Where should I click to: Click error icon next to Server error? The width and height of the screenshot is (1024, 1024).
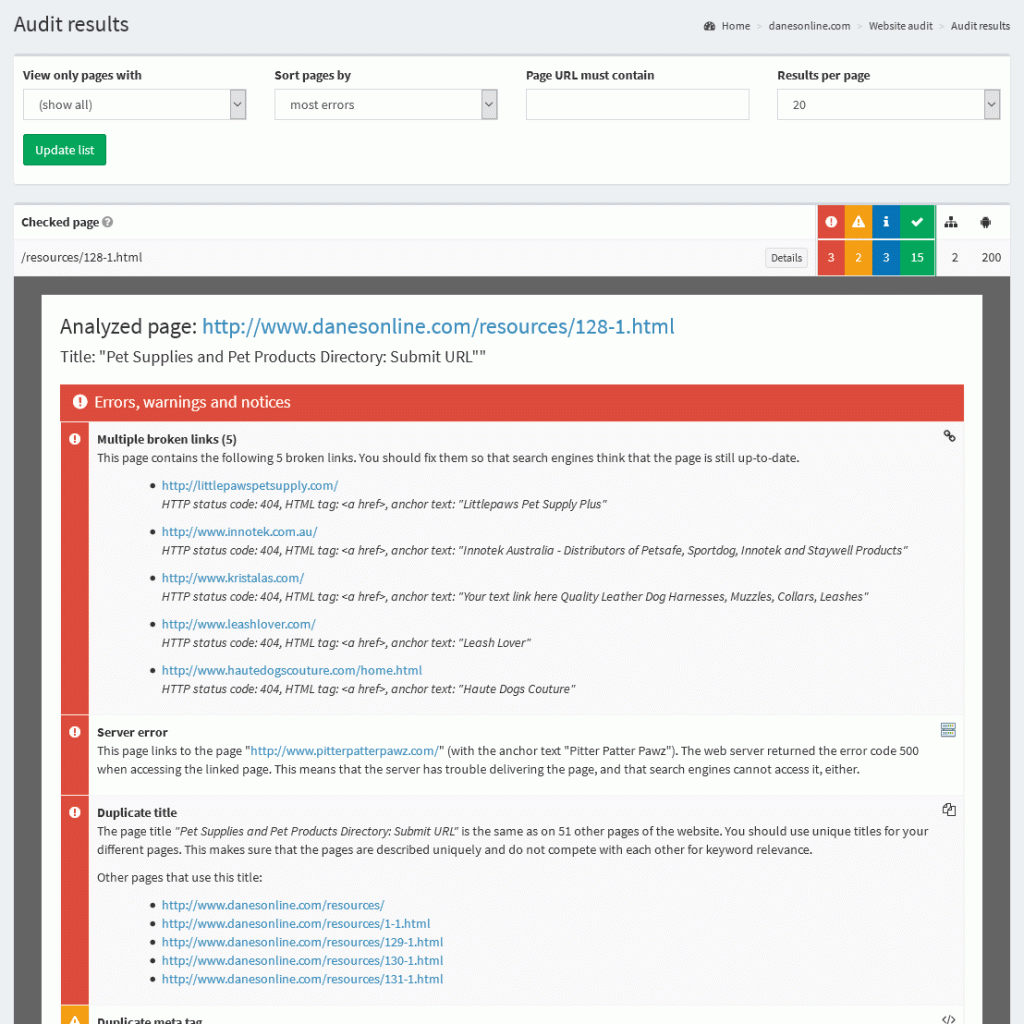point(75,732)
